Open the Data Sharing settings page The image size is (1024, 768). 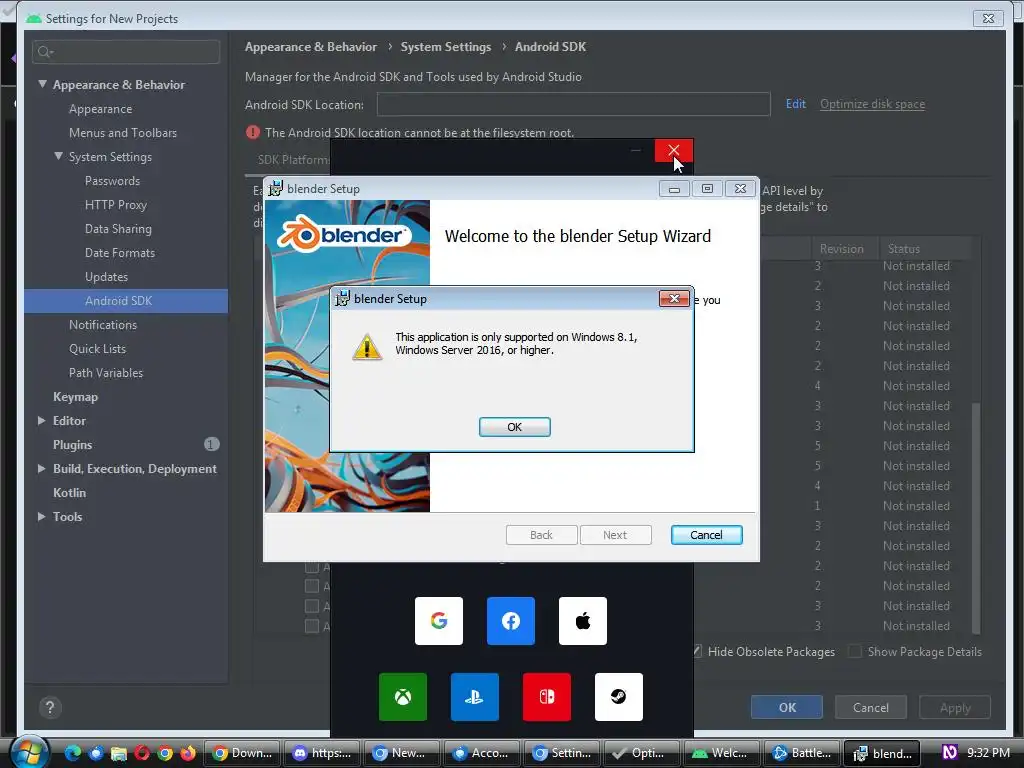tap(118, 229)
